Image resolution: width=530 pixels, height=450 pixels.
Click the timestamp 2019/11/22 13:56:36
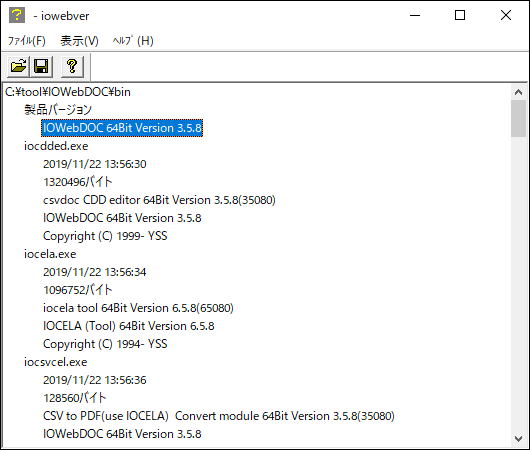(95, 380)
